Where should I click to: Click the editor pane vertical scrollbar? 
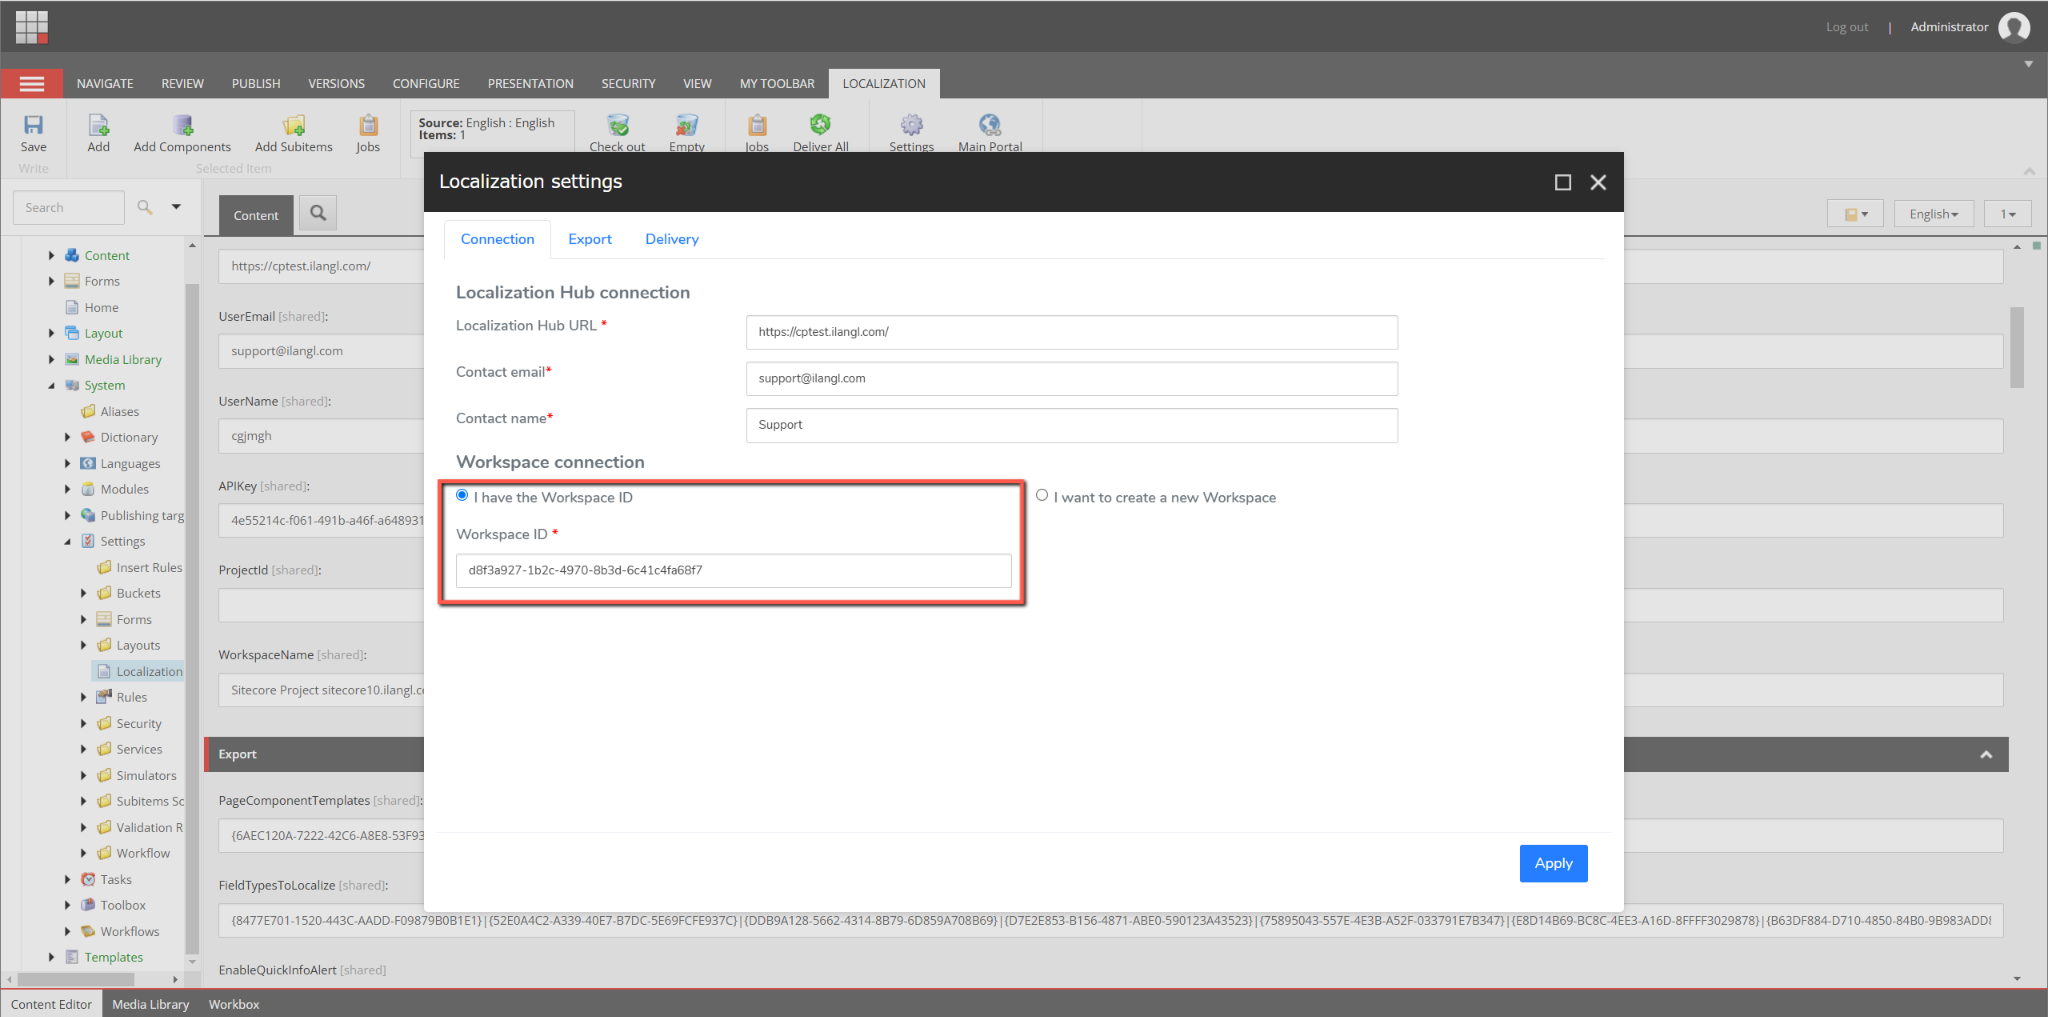pyautogui.click(x=2016, y=347)
